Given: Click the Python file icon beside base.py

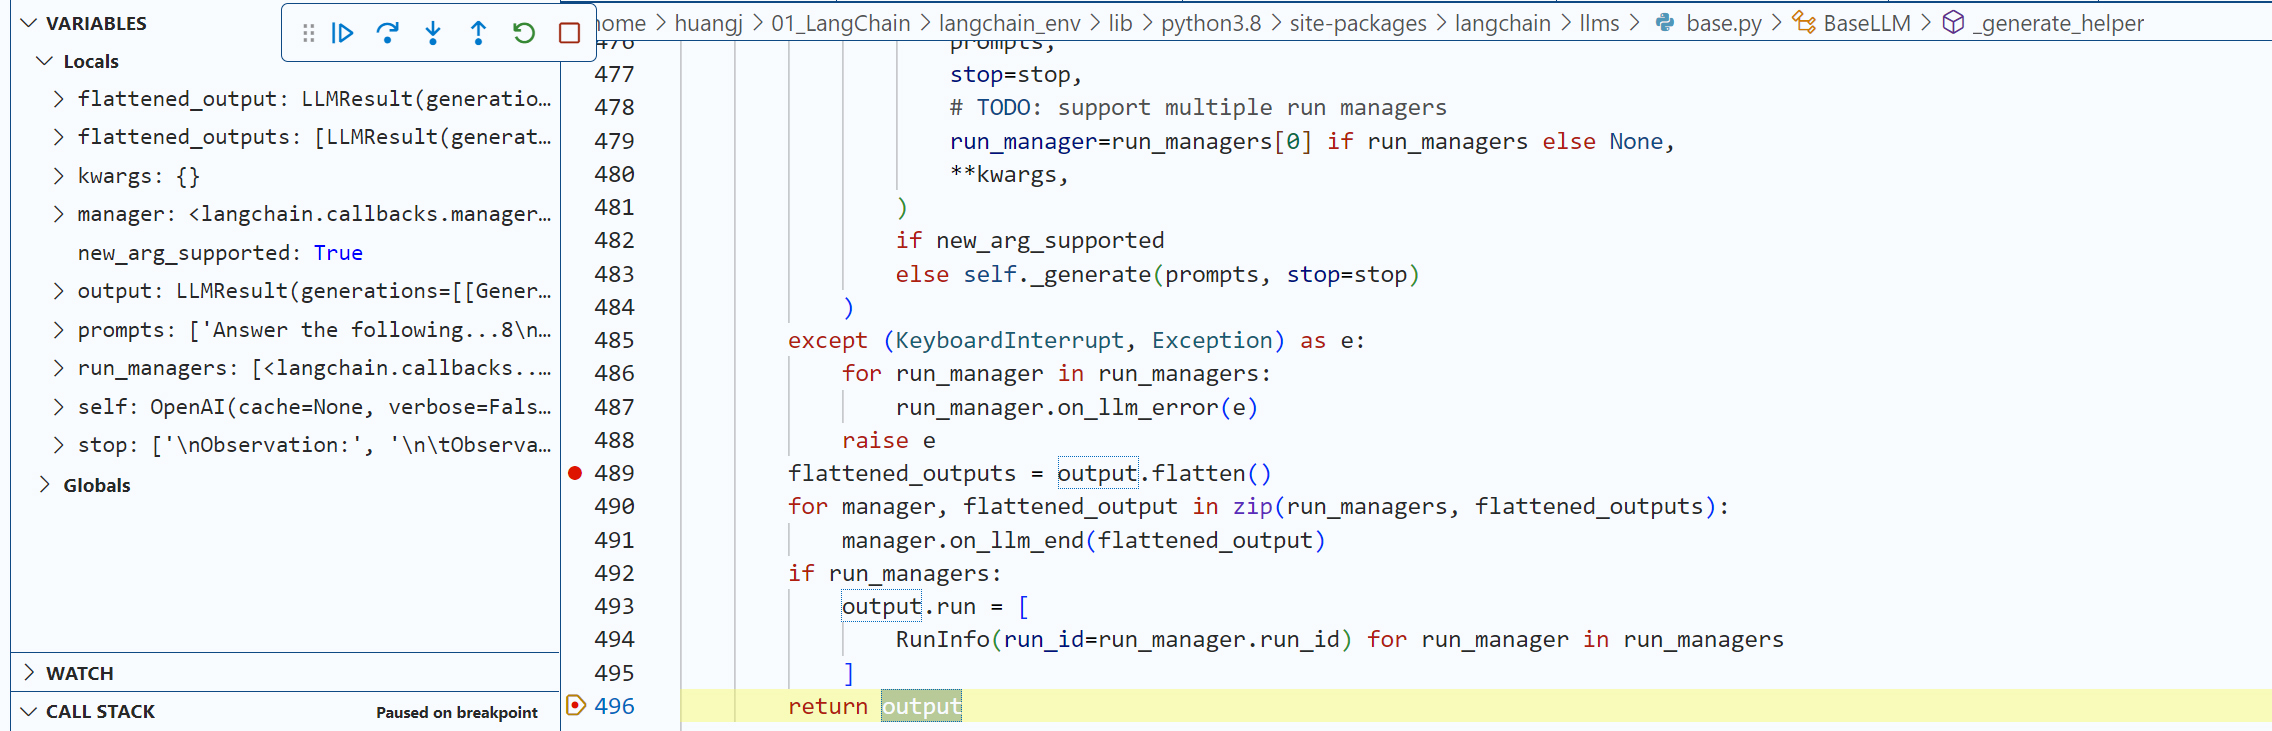Looking at the screenshot, I should tap(1665, 23).
